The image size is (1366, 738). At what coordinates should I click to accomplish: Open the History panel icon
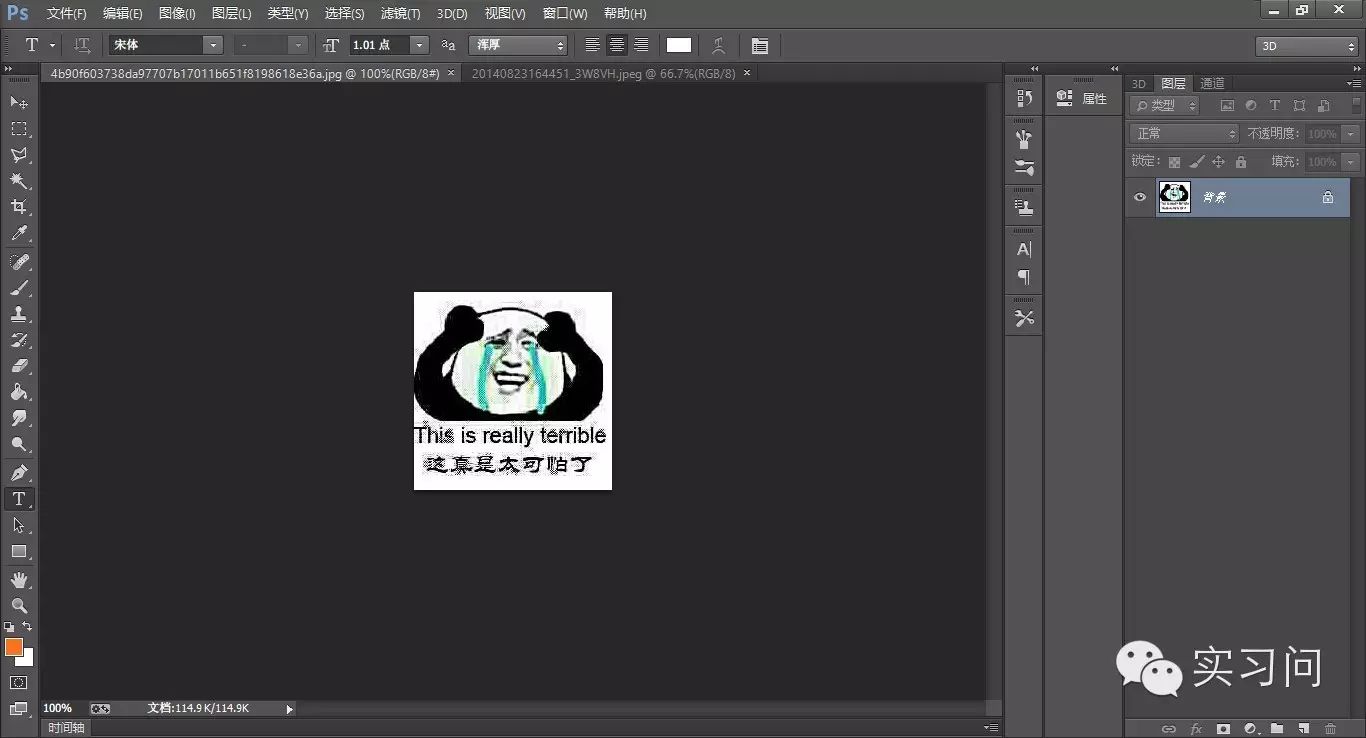[1024, 98]
